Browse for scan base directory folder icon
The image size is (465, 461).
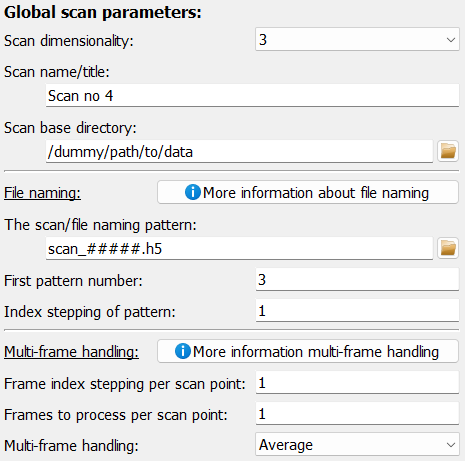[x=448, y=151]
